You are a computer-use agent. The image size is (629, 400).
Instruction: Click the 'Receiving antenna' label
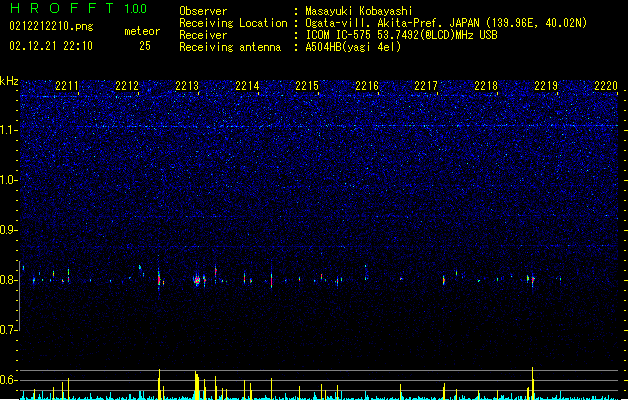[x=230, y=47]
